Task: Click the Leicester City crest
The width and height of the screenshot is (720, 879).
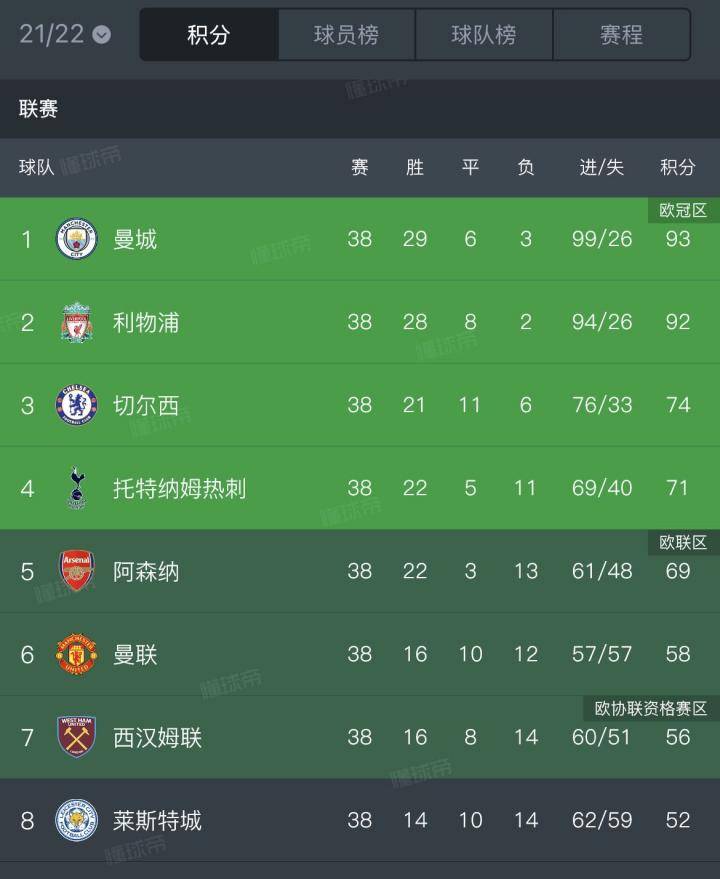Action: [x=77, y=820]
